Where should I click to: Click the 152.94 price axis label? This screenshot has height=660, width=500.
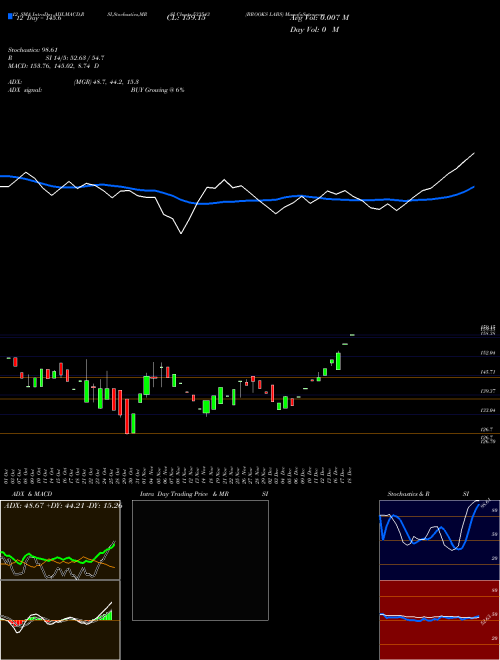(x=489, y=353)
